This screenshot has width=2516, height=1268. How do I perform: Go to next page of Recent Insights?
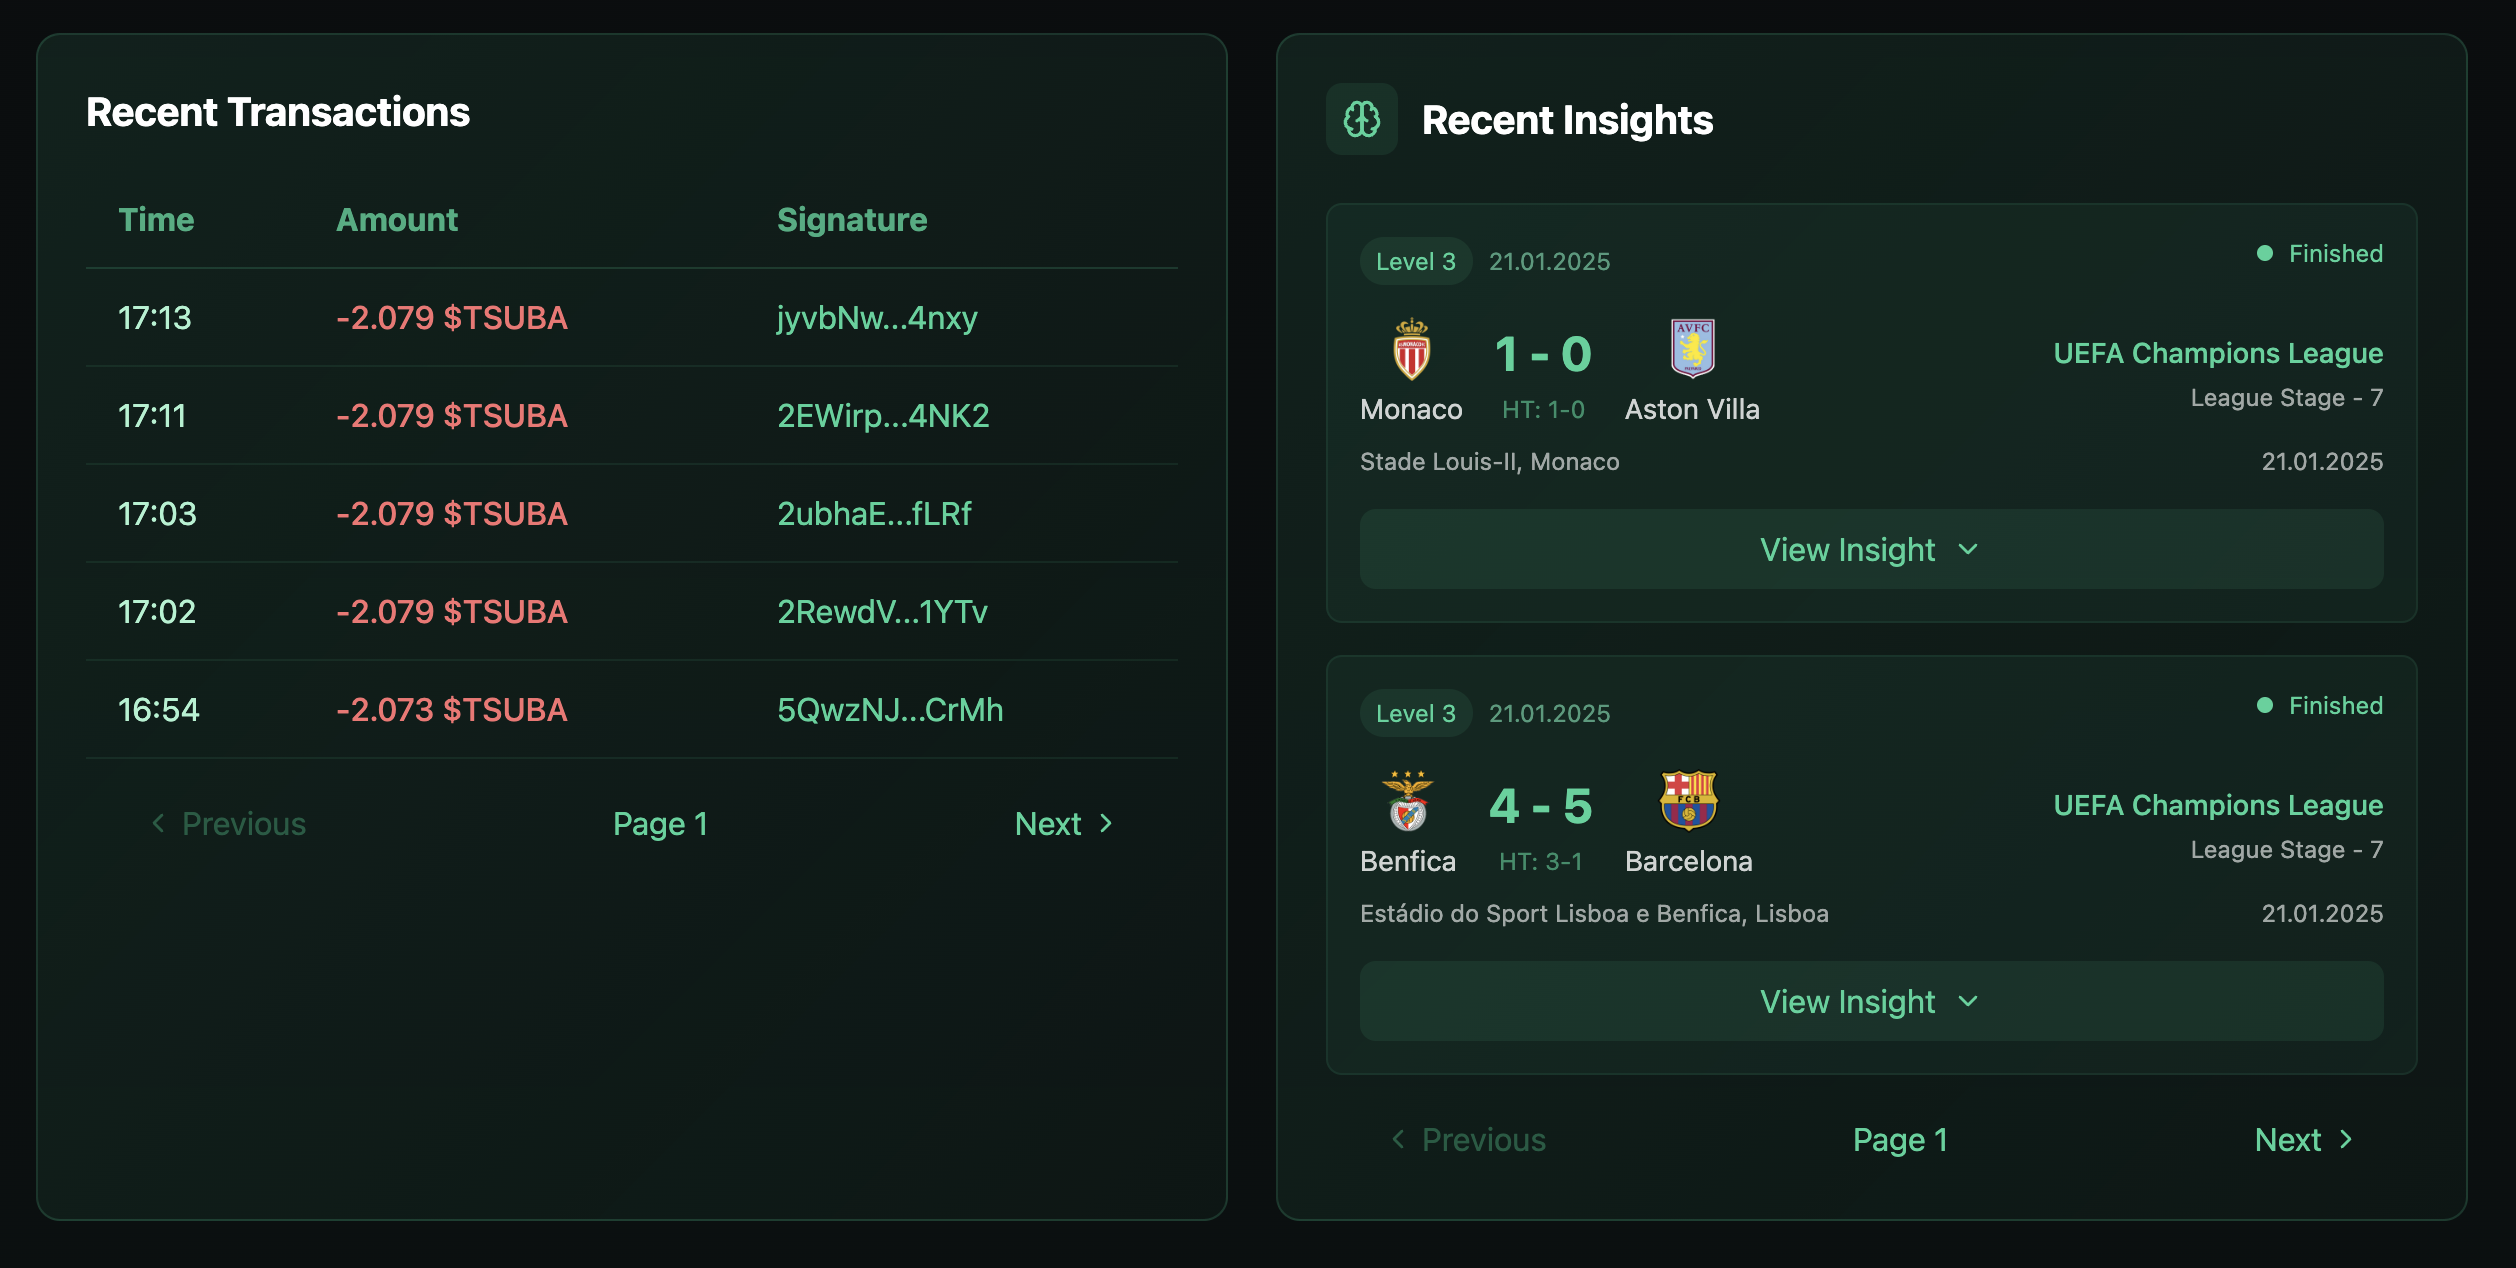pyautogui.click(x=2303, y=1139)
